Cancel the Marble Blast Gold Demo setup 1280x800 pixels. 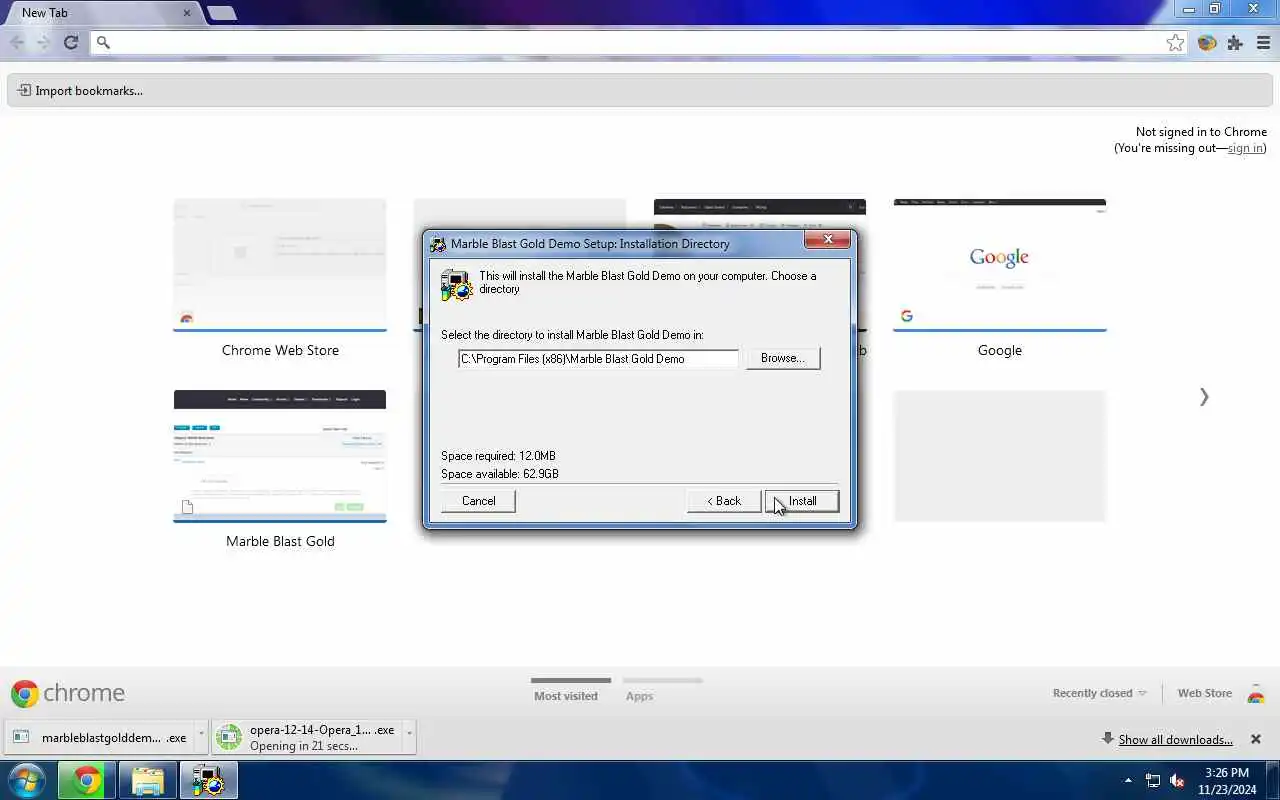tap(478, 501)
